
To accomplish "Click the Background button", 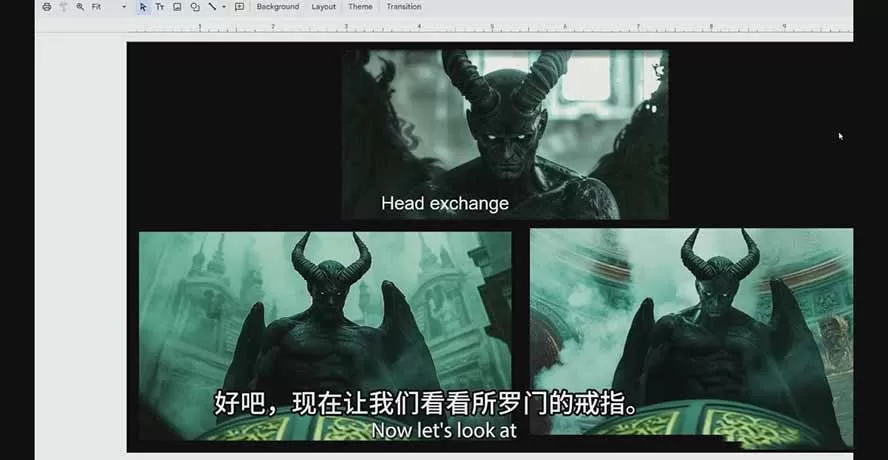I will coord(277,7).
